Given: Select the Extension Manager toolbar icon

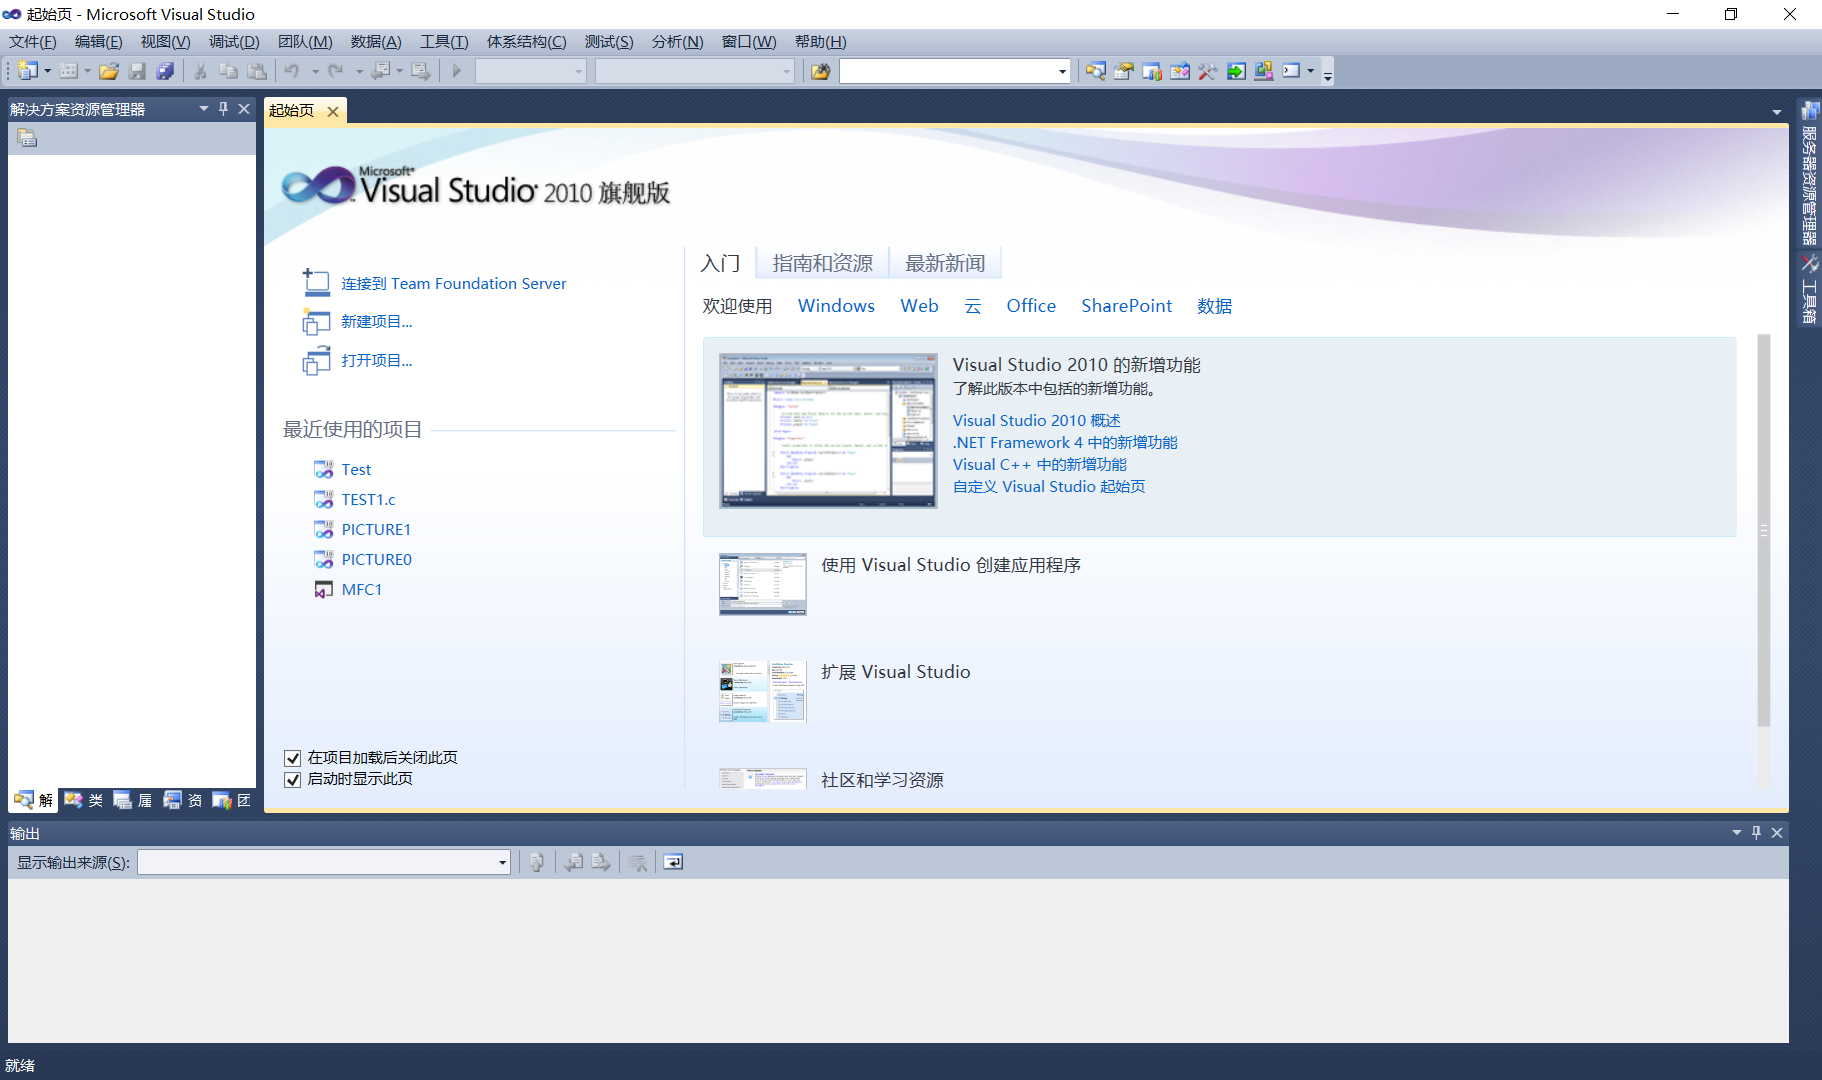Looking at the screenshot, I should (1263, 71).
